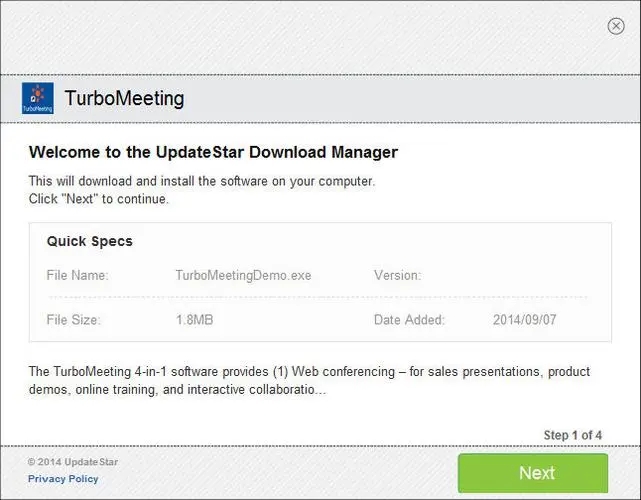Viewport: 641px width, 500px height.
Task: Click the 'Click "Next" to continue' line
Action: [x=98, y=198]
